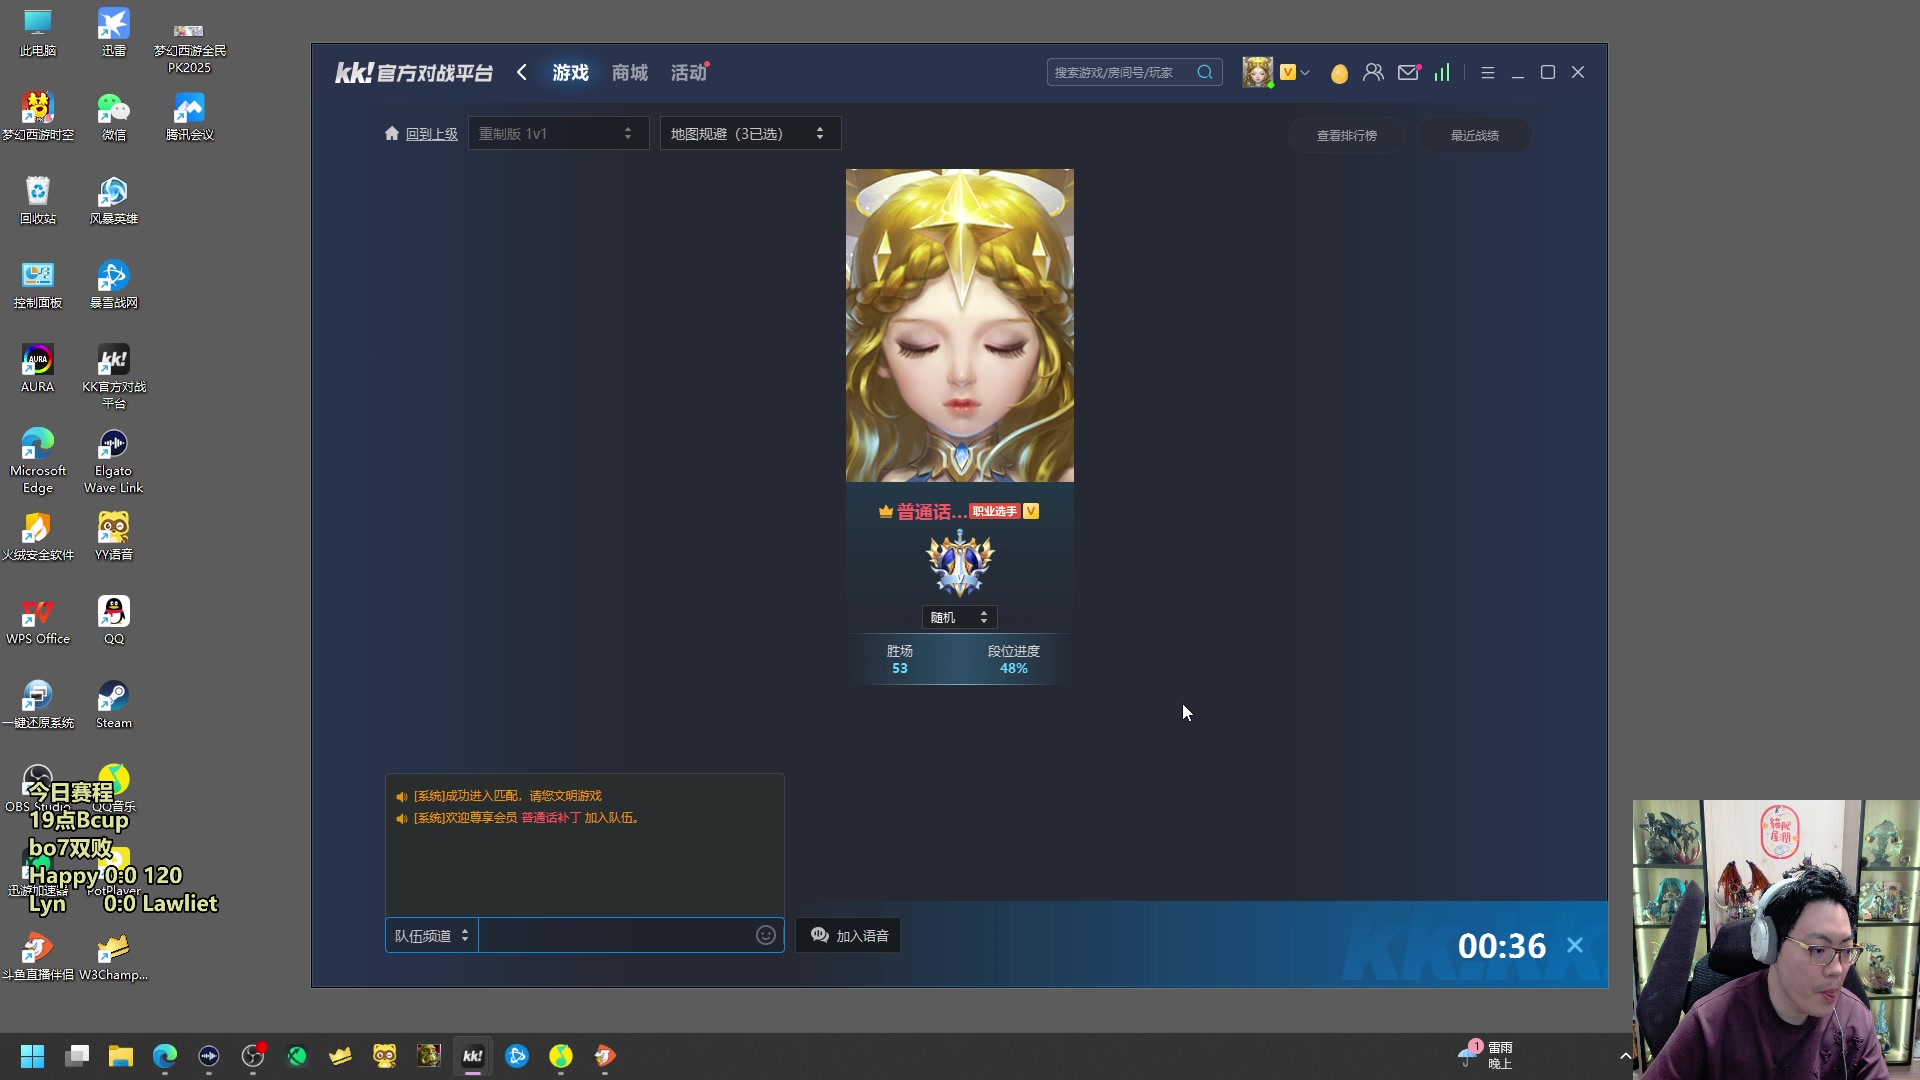Cancel matchmaking with the timer X
Image resolution: width=1920 pixels, height=1080 pixels.
tap(1575, 945)
